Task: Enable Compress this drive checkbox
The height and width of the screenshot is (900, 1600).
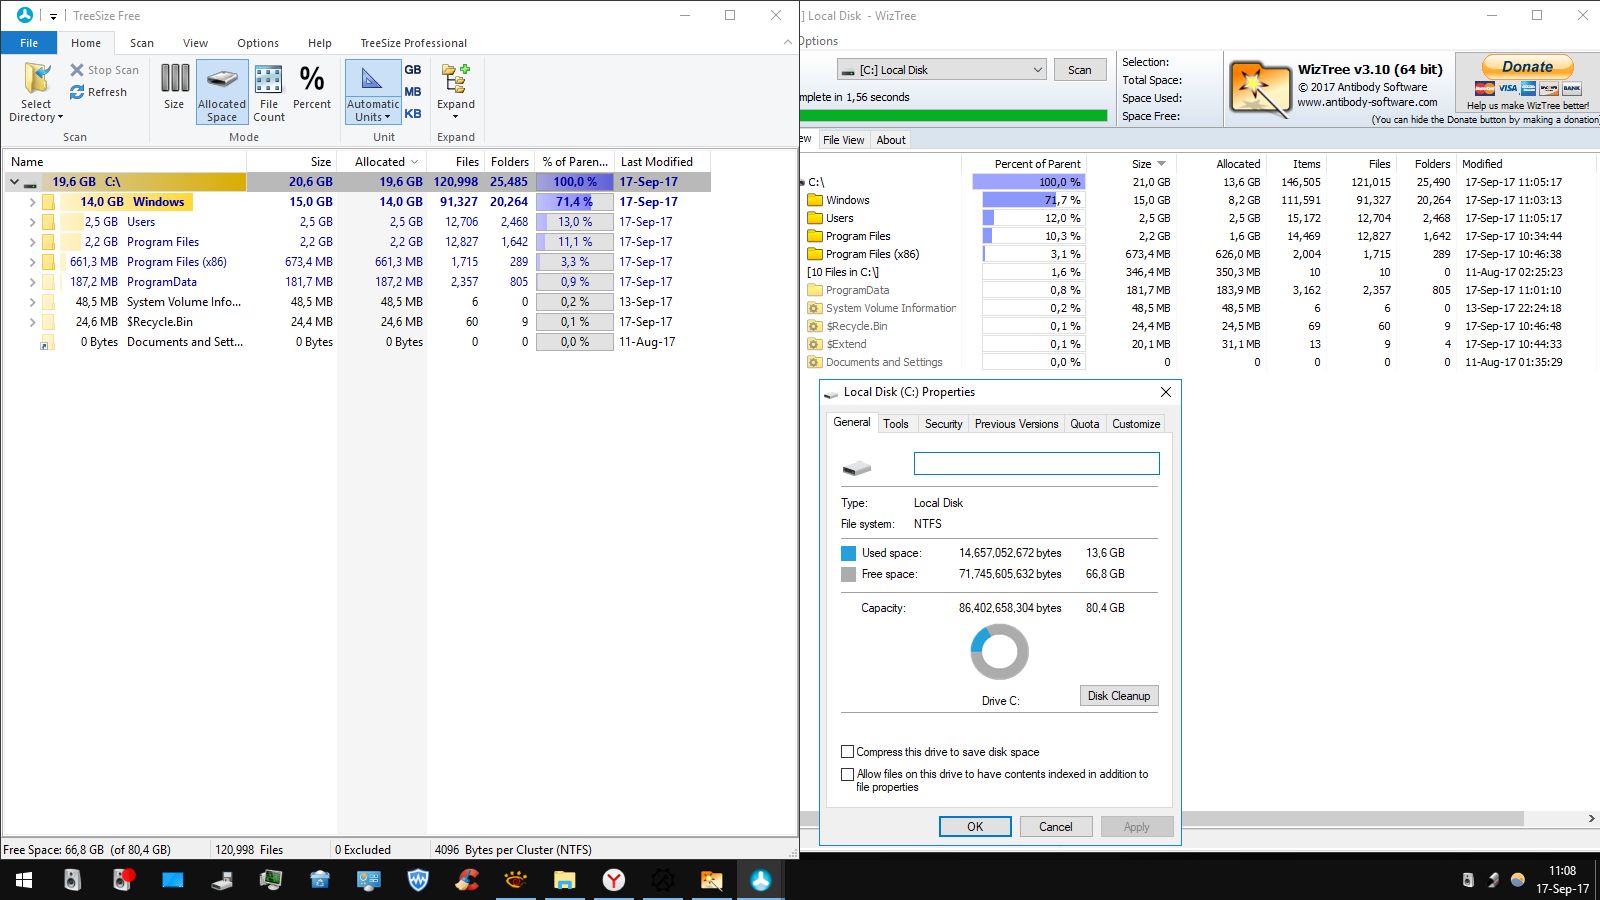Action: tap(848, 752)
